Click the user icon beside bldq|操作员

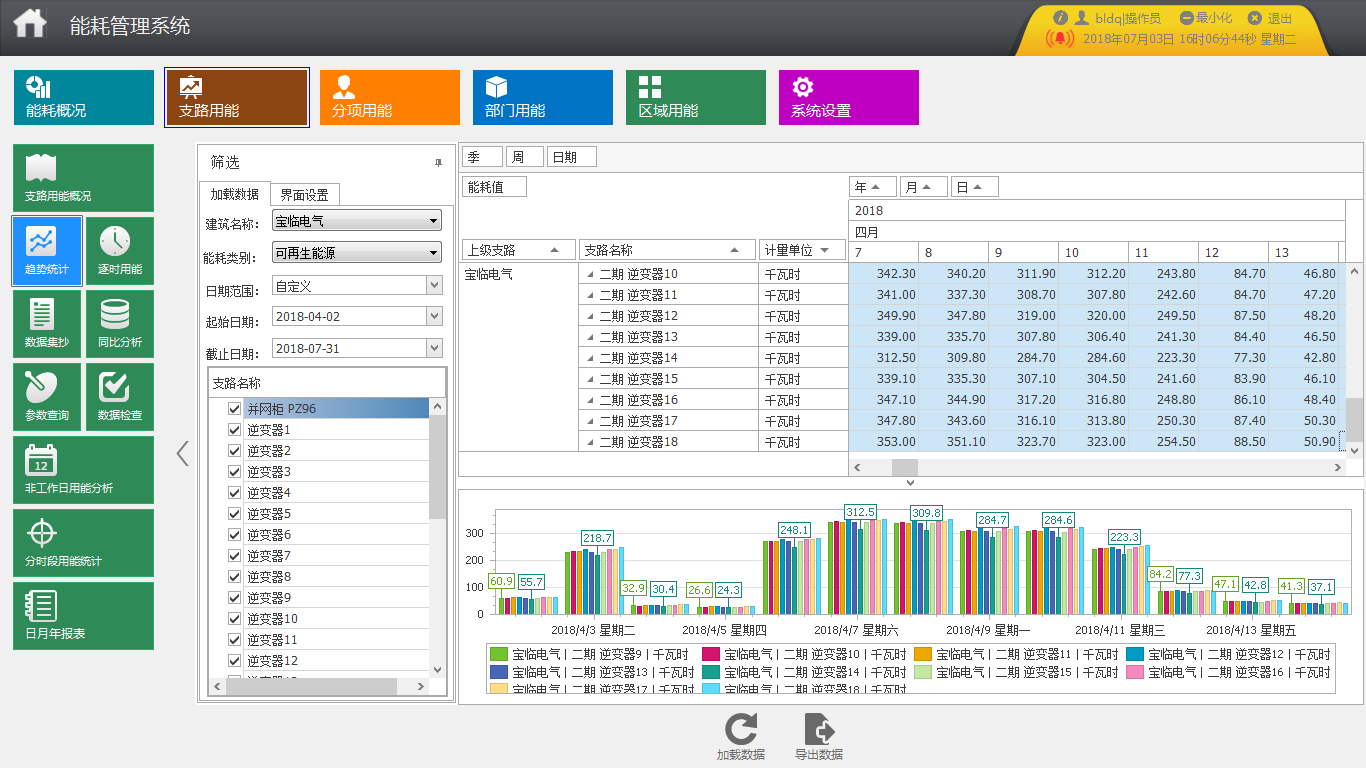coord(1081,18)
